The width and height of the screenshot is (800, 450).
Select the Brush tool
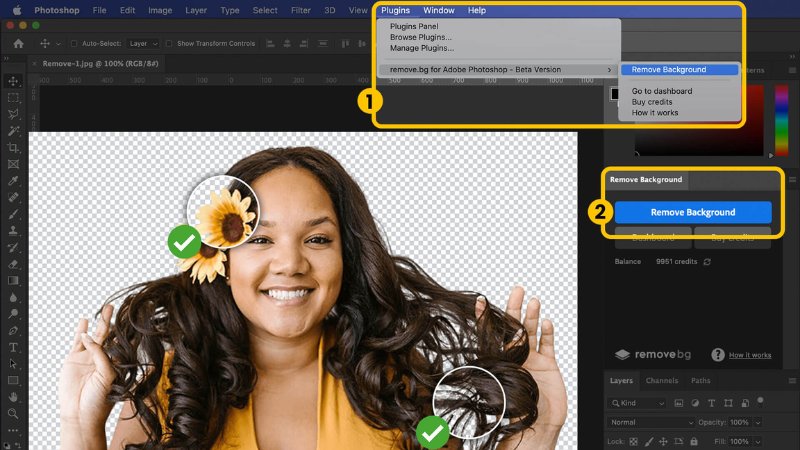coord(13,214)
